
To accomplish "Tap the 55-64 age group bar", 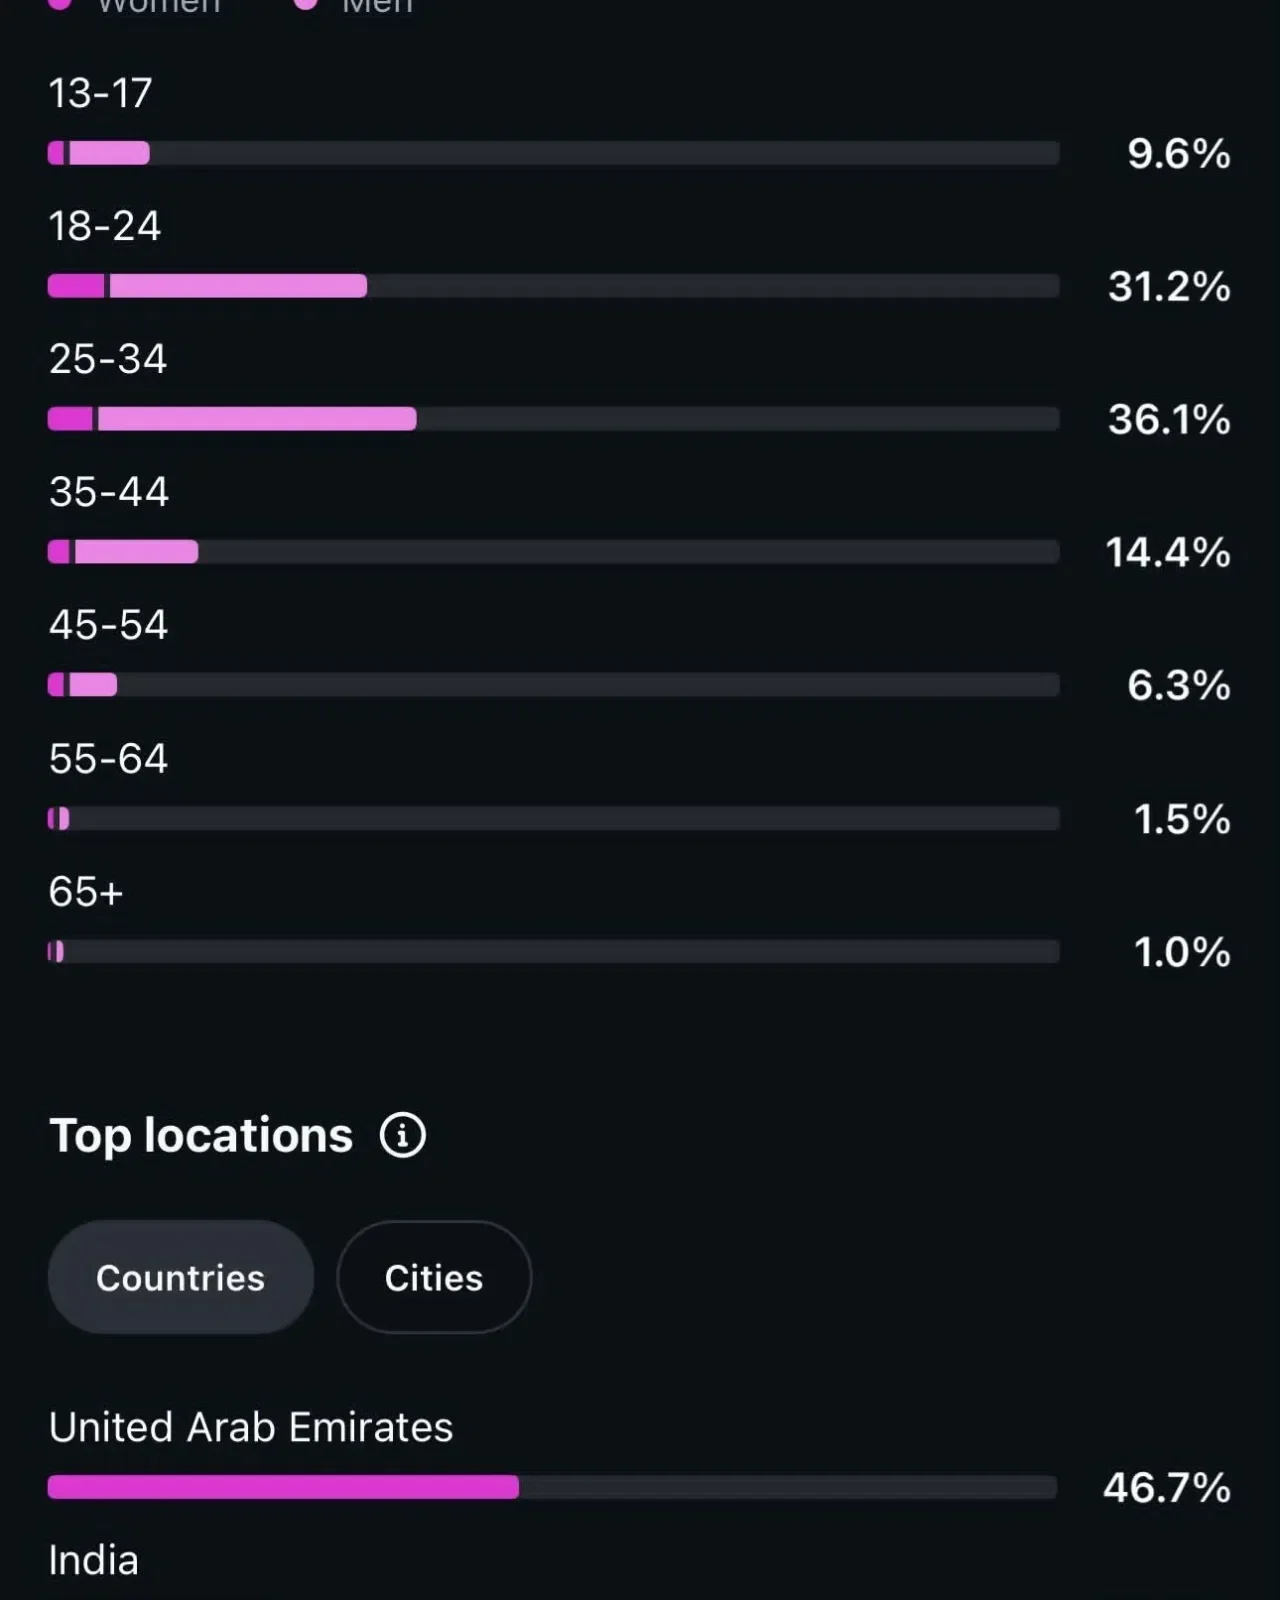I will click(553, 819).
